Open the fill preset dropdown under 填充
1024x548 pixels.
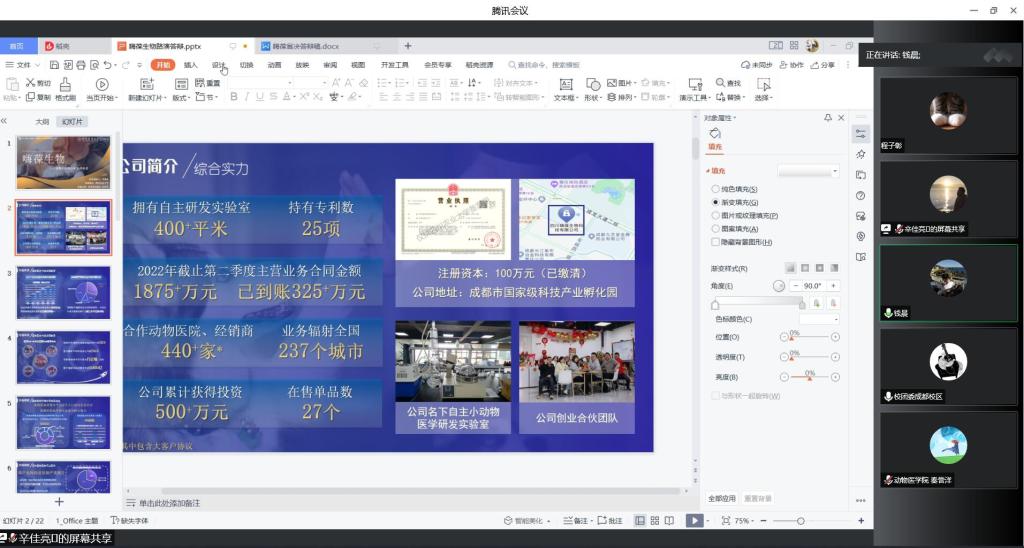[x=808, y=171]
